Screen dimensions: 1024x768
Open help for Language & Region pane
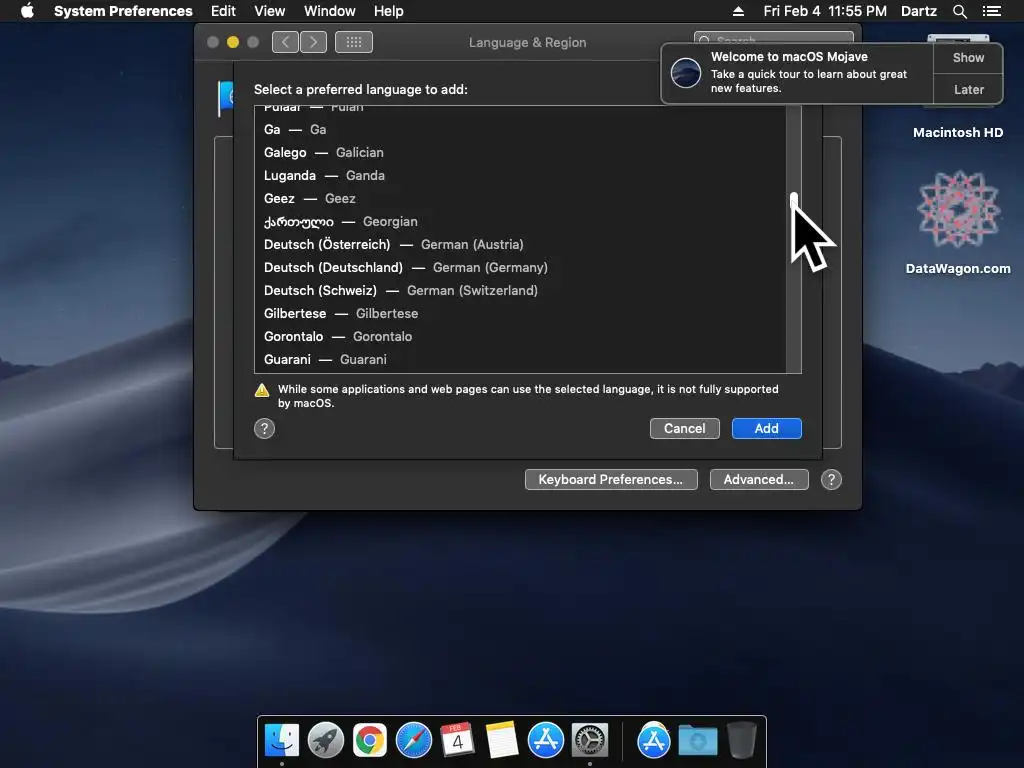(x=831, y=479)
